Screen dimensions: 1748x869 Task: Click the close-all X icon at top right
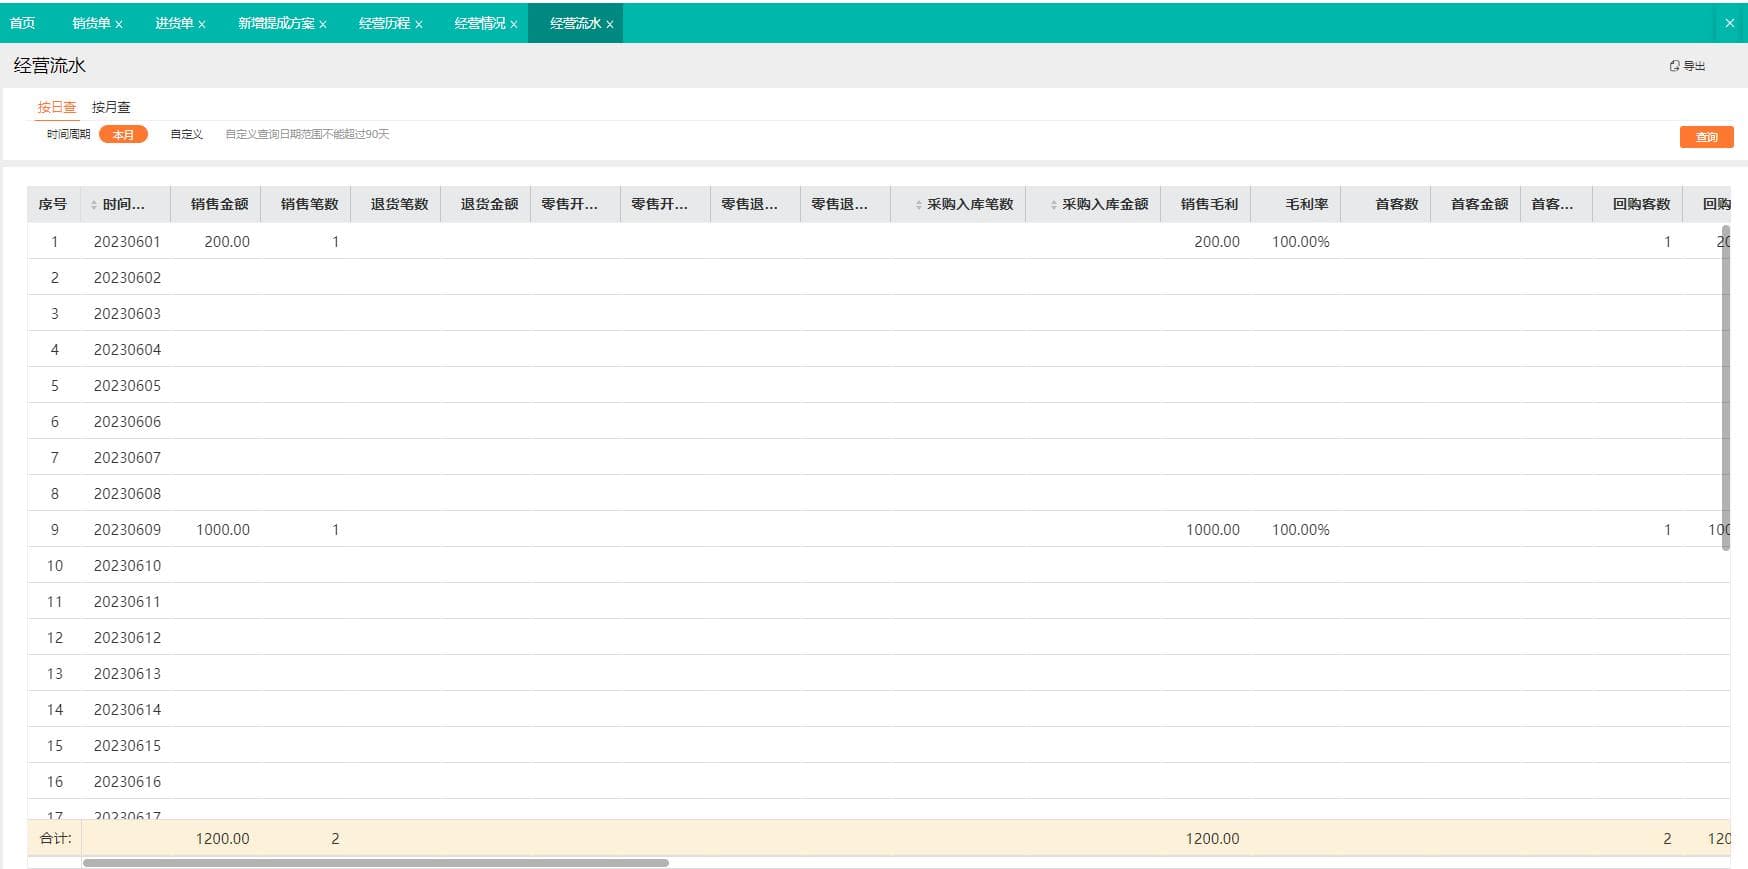click(x=1730, y=23)
